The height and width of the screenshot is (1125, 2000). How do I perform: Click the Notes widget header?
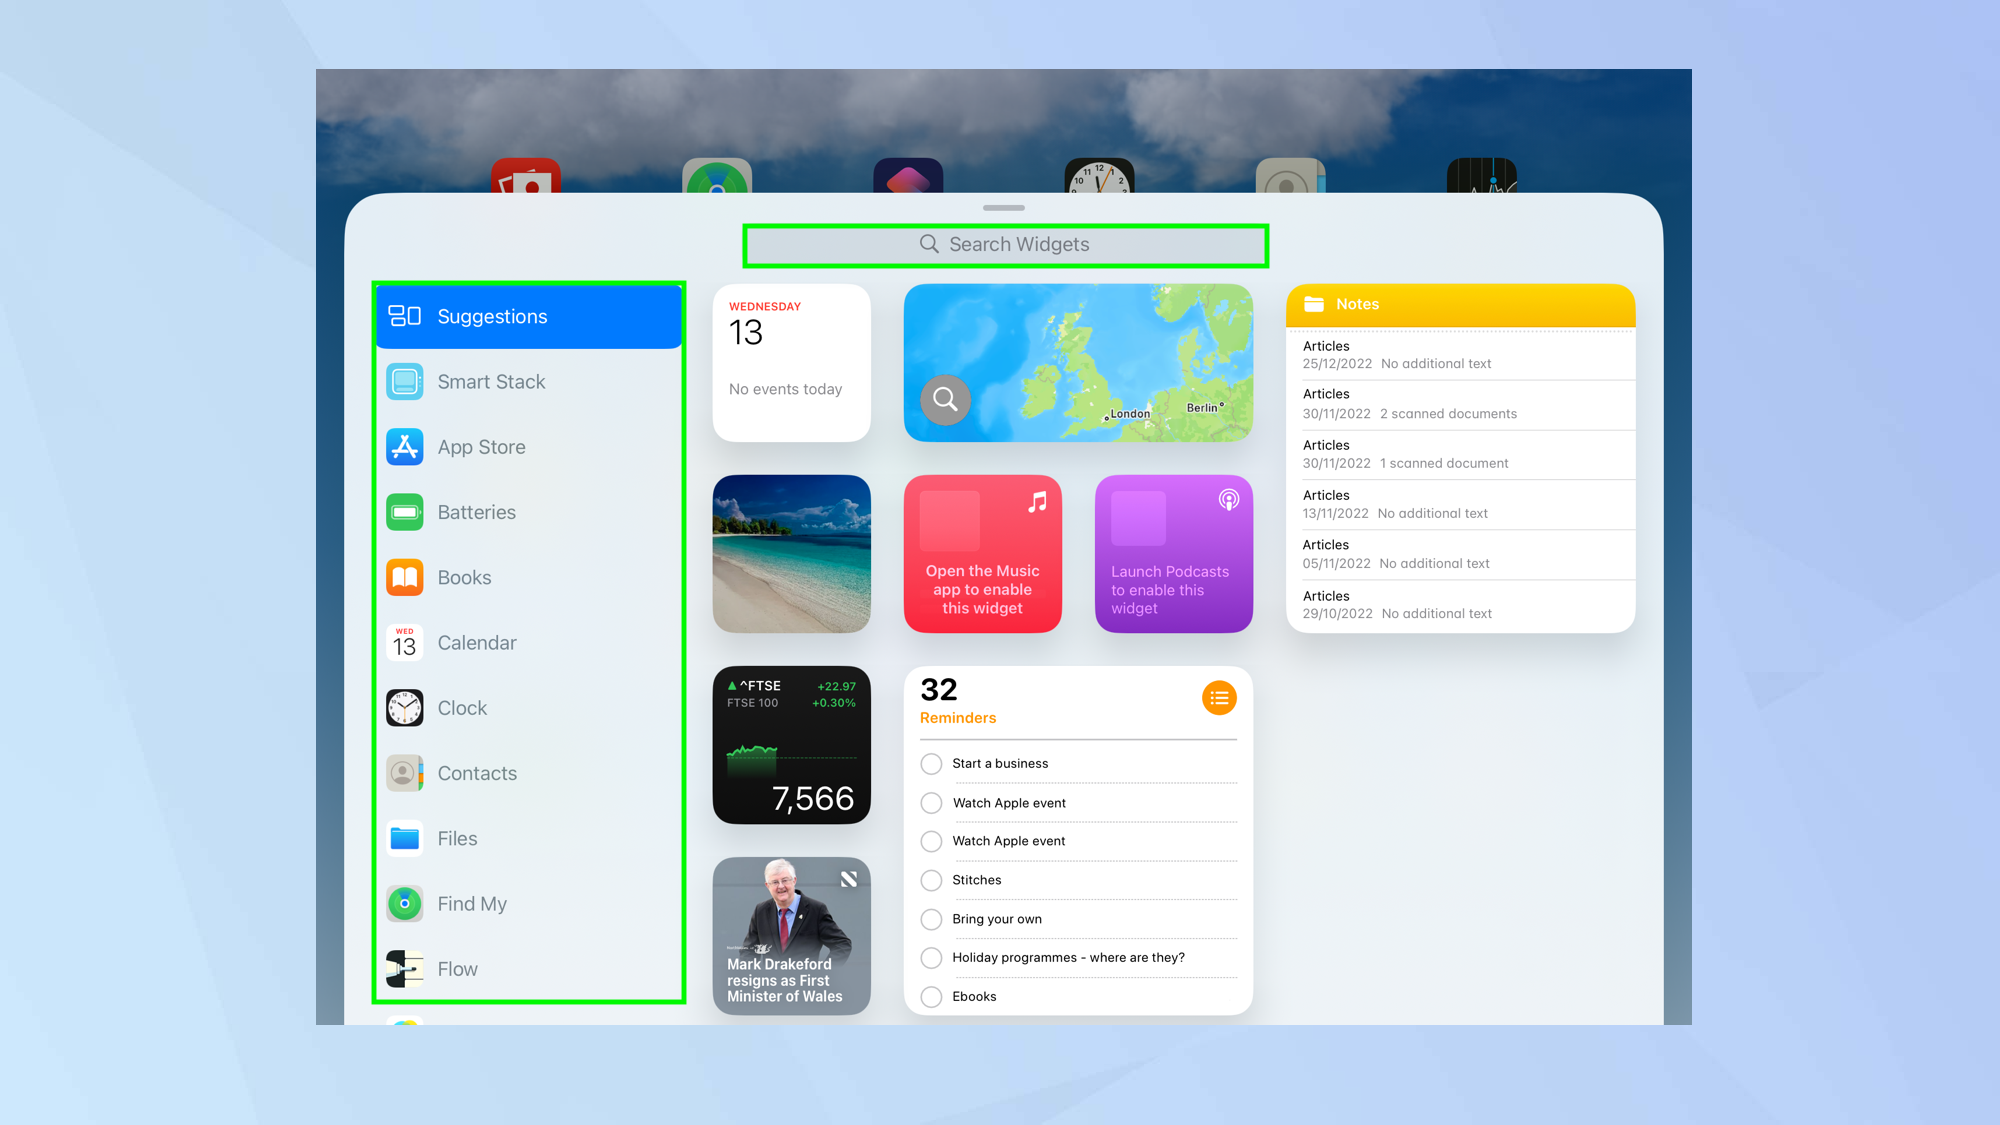coord(1460,302)
